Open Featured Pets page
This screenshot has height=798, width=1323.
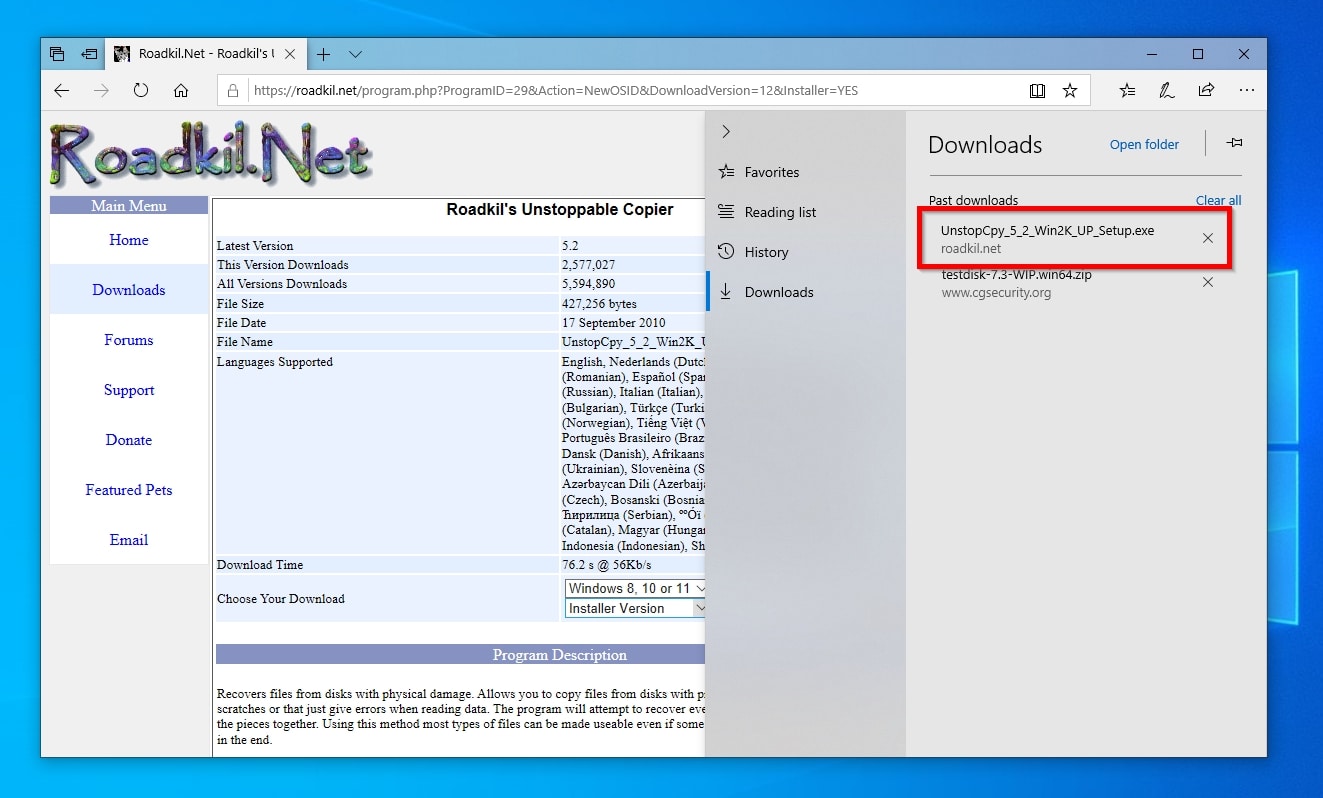point(129,490)
